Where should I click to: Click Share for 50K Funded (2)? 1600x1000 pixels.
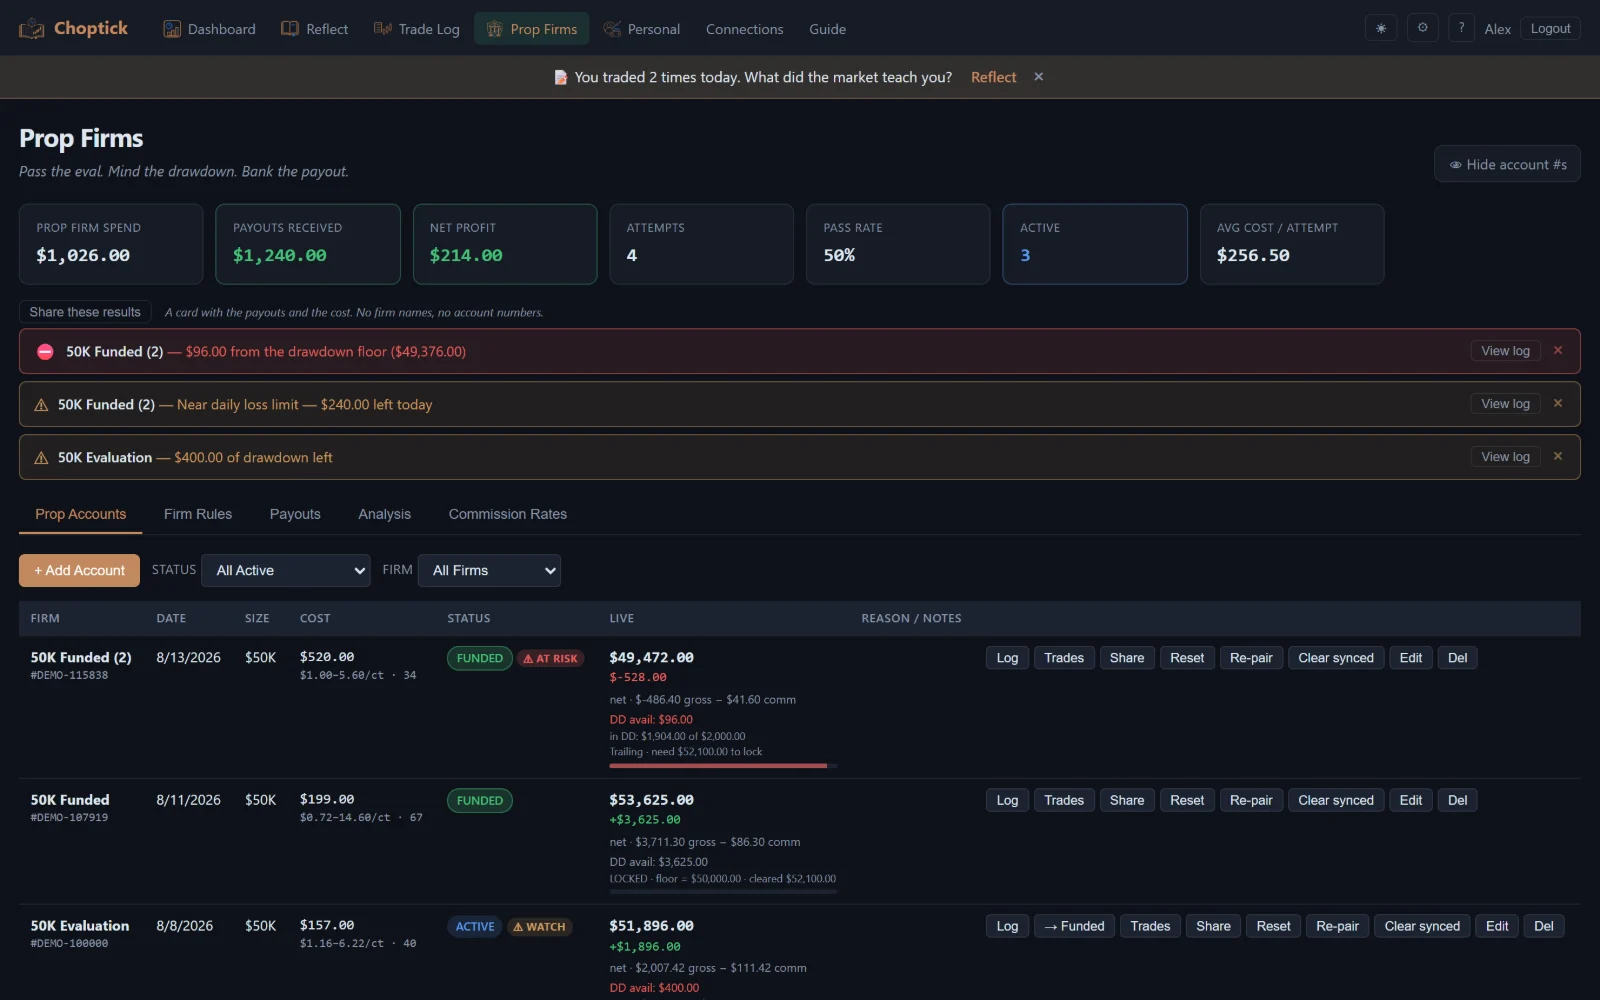pyautogui.click(x=1127, y=658)
